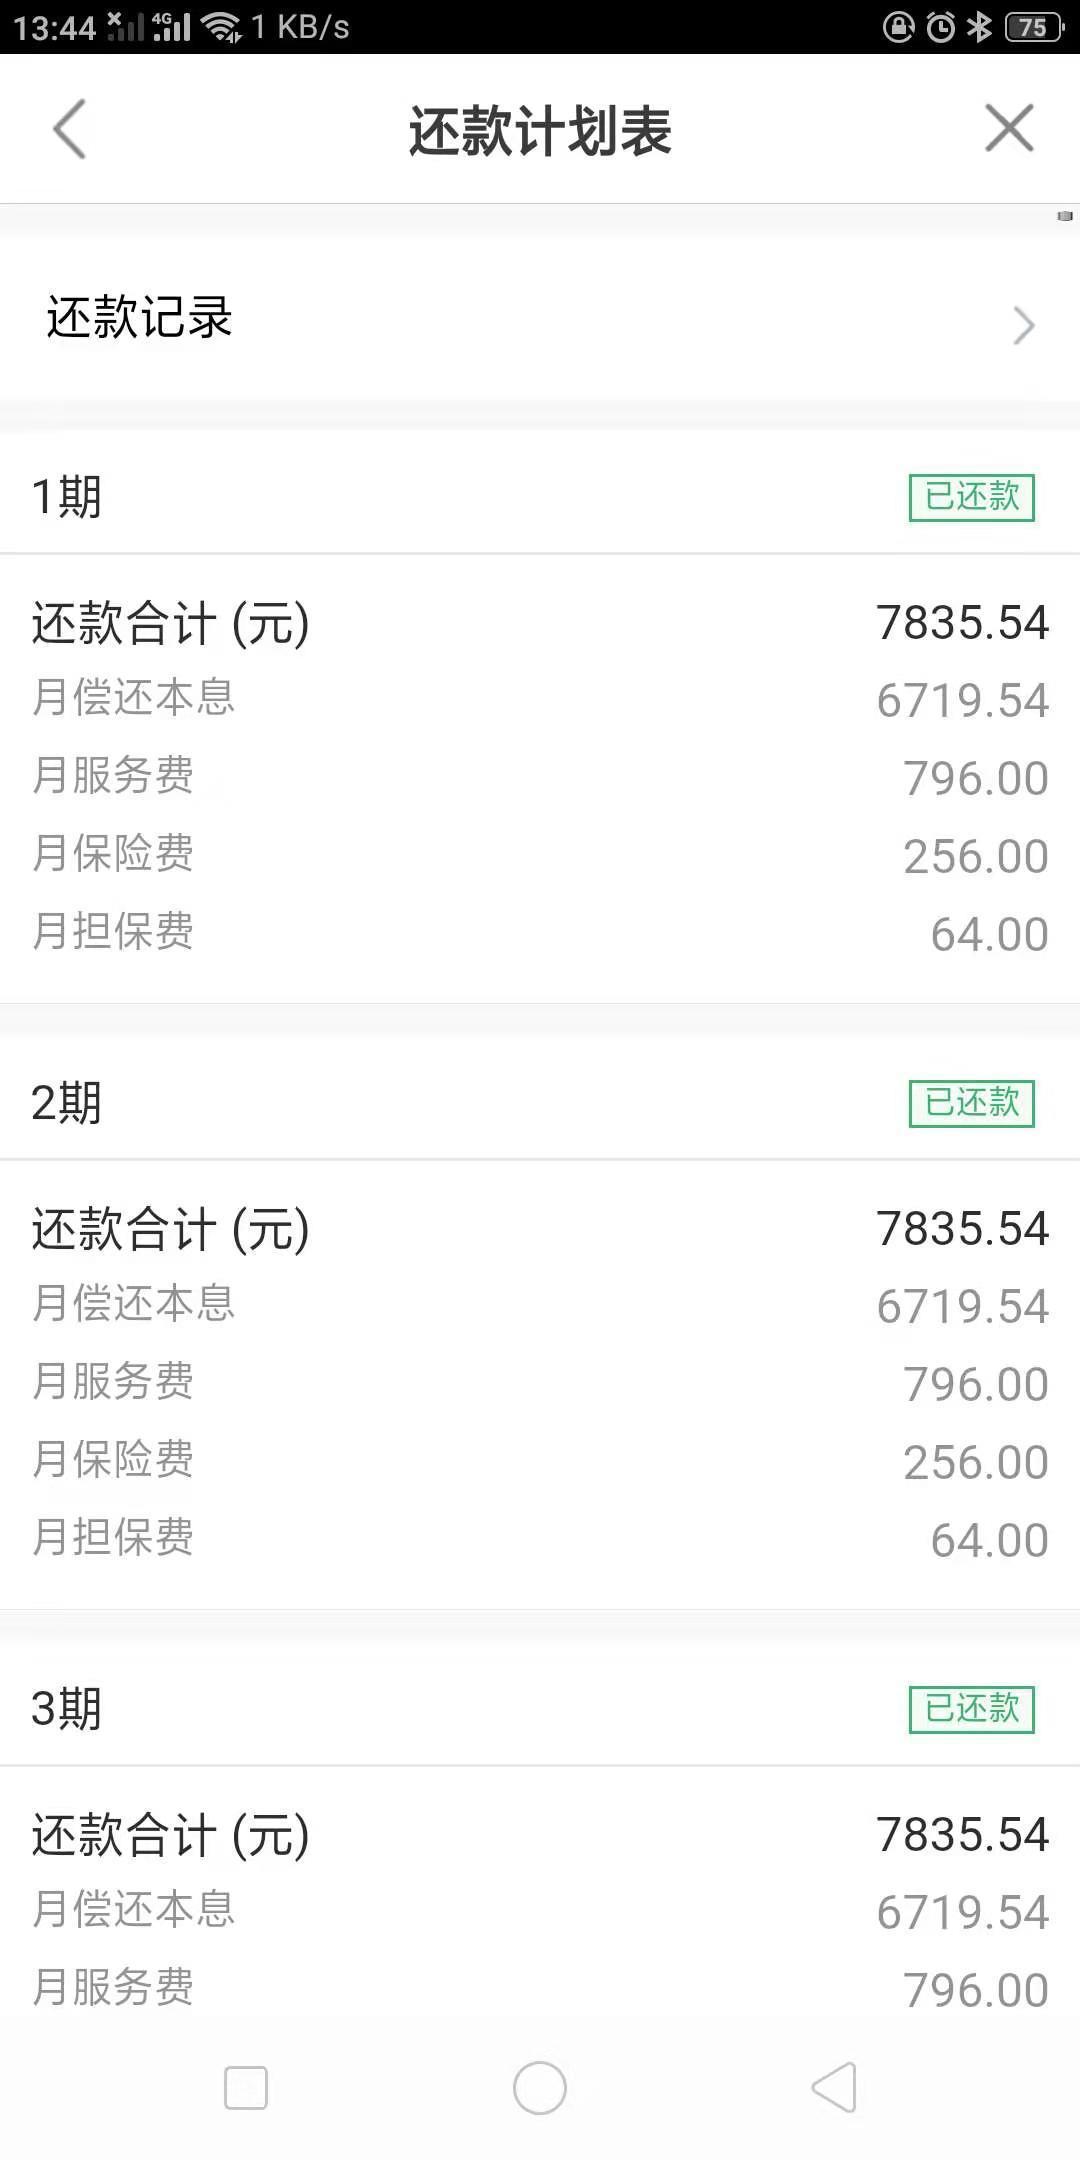Screen dimensions: 1080x2160
Task: Tap the Wi-Fi signal icon
Action: coord(221,27)
